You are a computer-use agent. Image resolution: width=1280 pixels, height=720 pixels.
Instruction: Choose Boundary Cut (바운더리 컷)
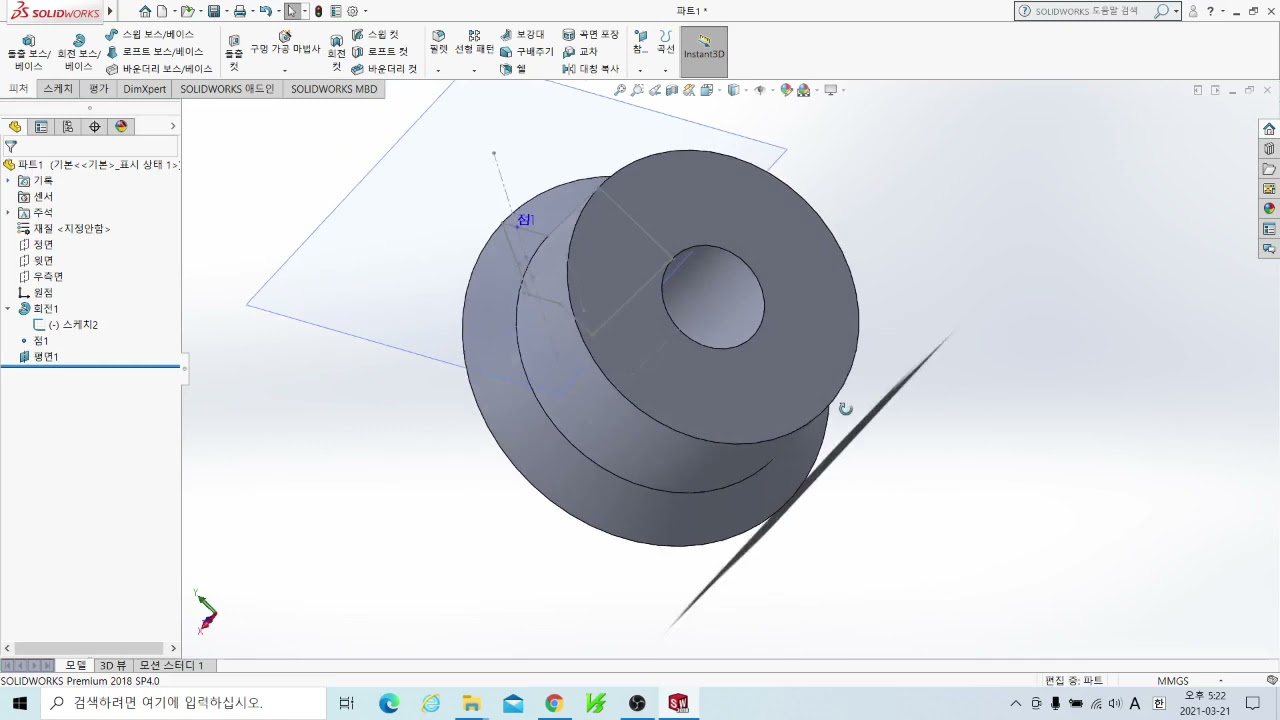pos(384,69)
